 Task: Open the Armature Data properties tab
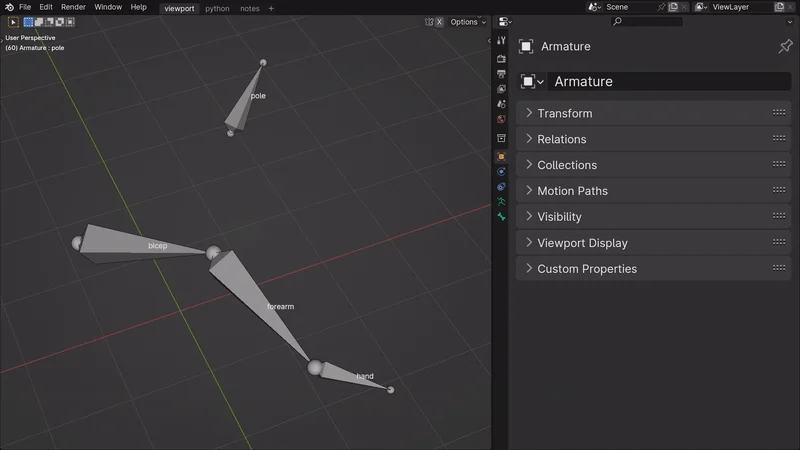[x=501, y=202]
